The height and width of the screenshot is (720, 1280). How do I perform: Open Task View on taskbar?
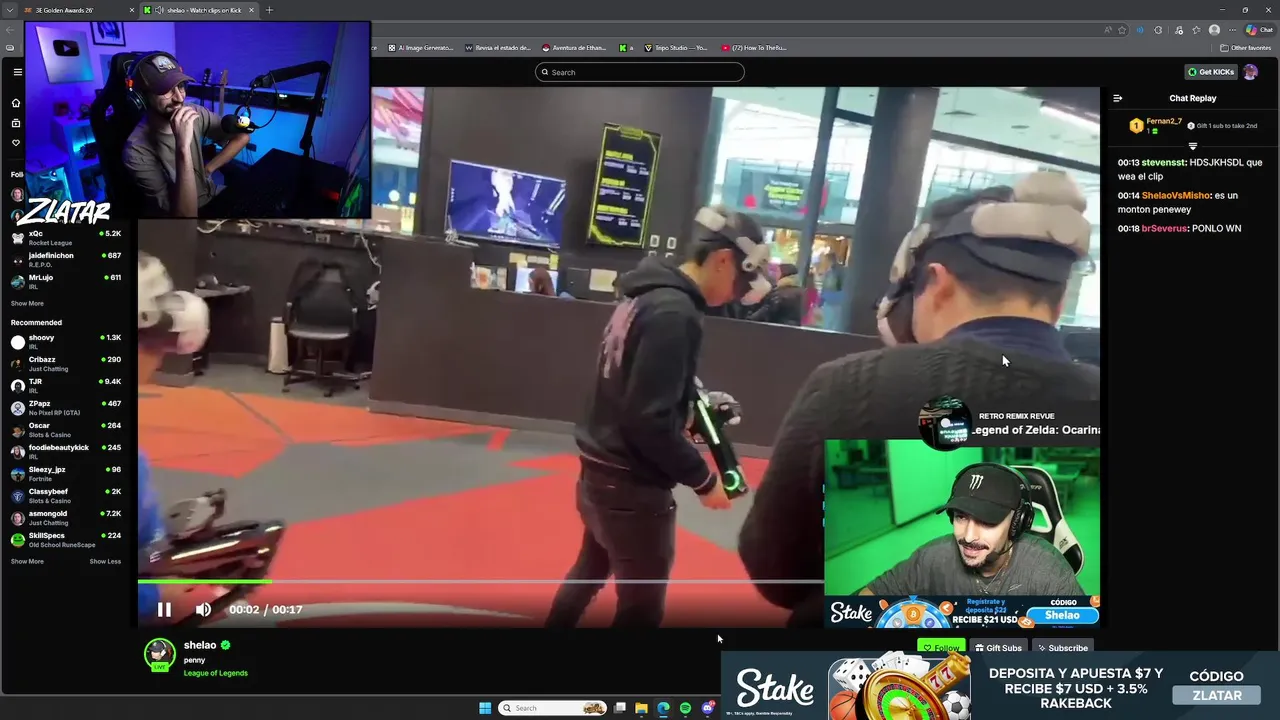tap(620, 708)
